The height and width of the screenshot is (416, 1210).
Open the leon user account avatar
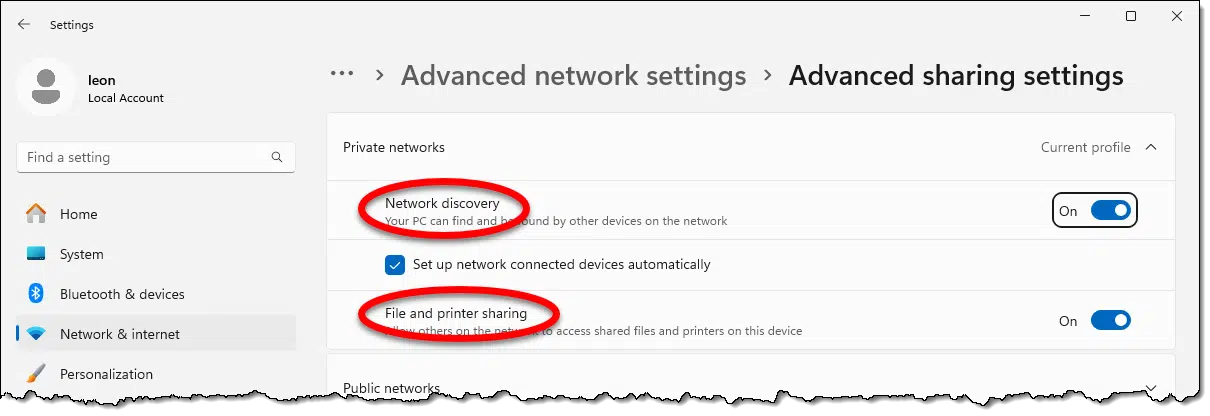click(45, 88)
